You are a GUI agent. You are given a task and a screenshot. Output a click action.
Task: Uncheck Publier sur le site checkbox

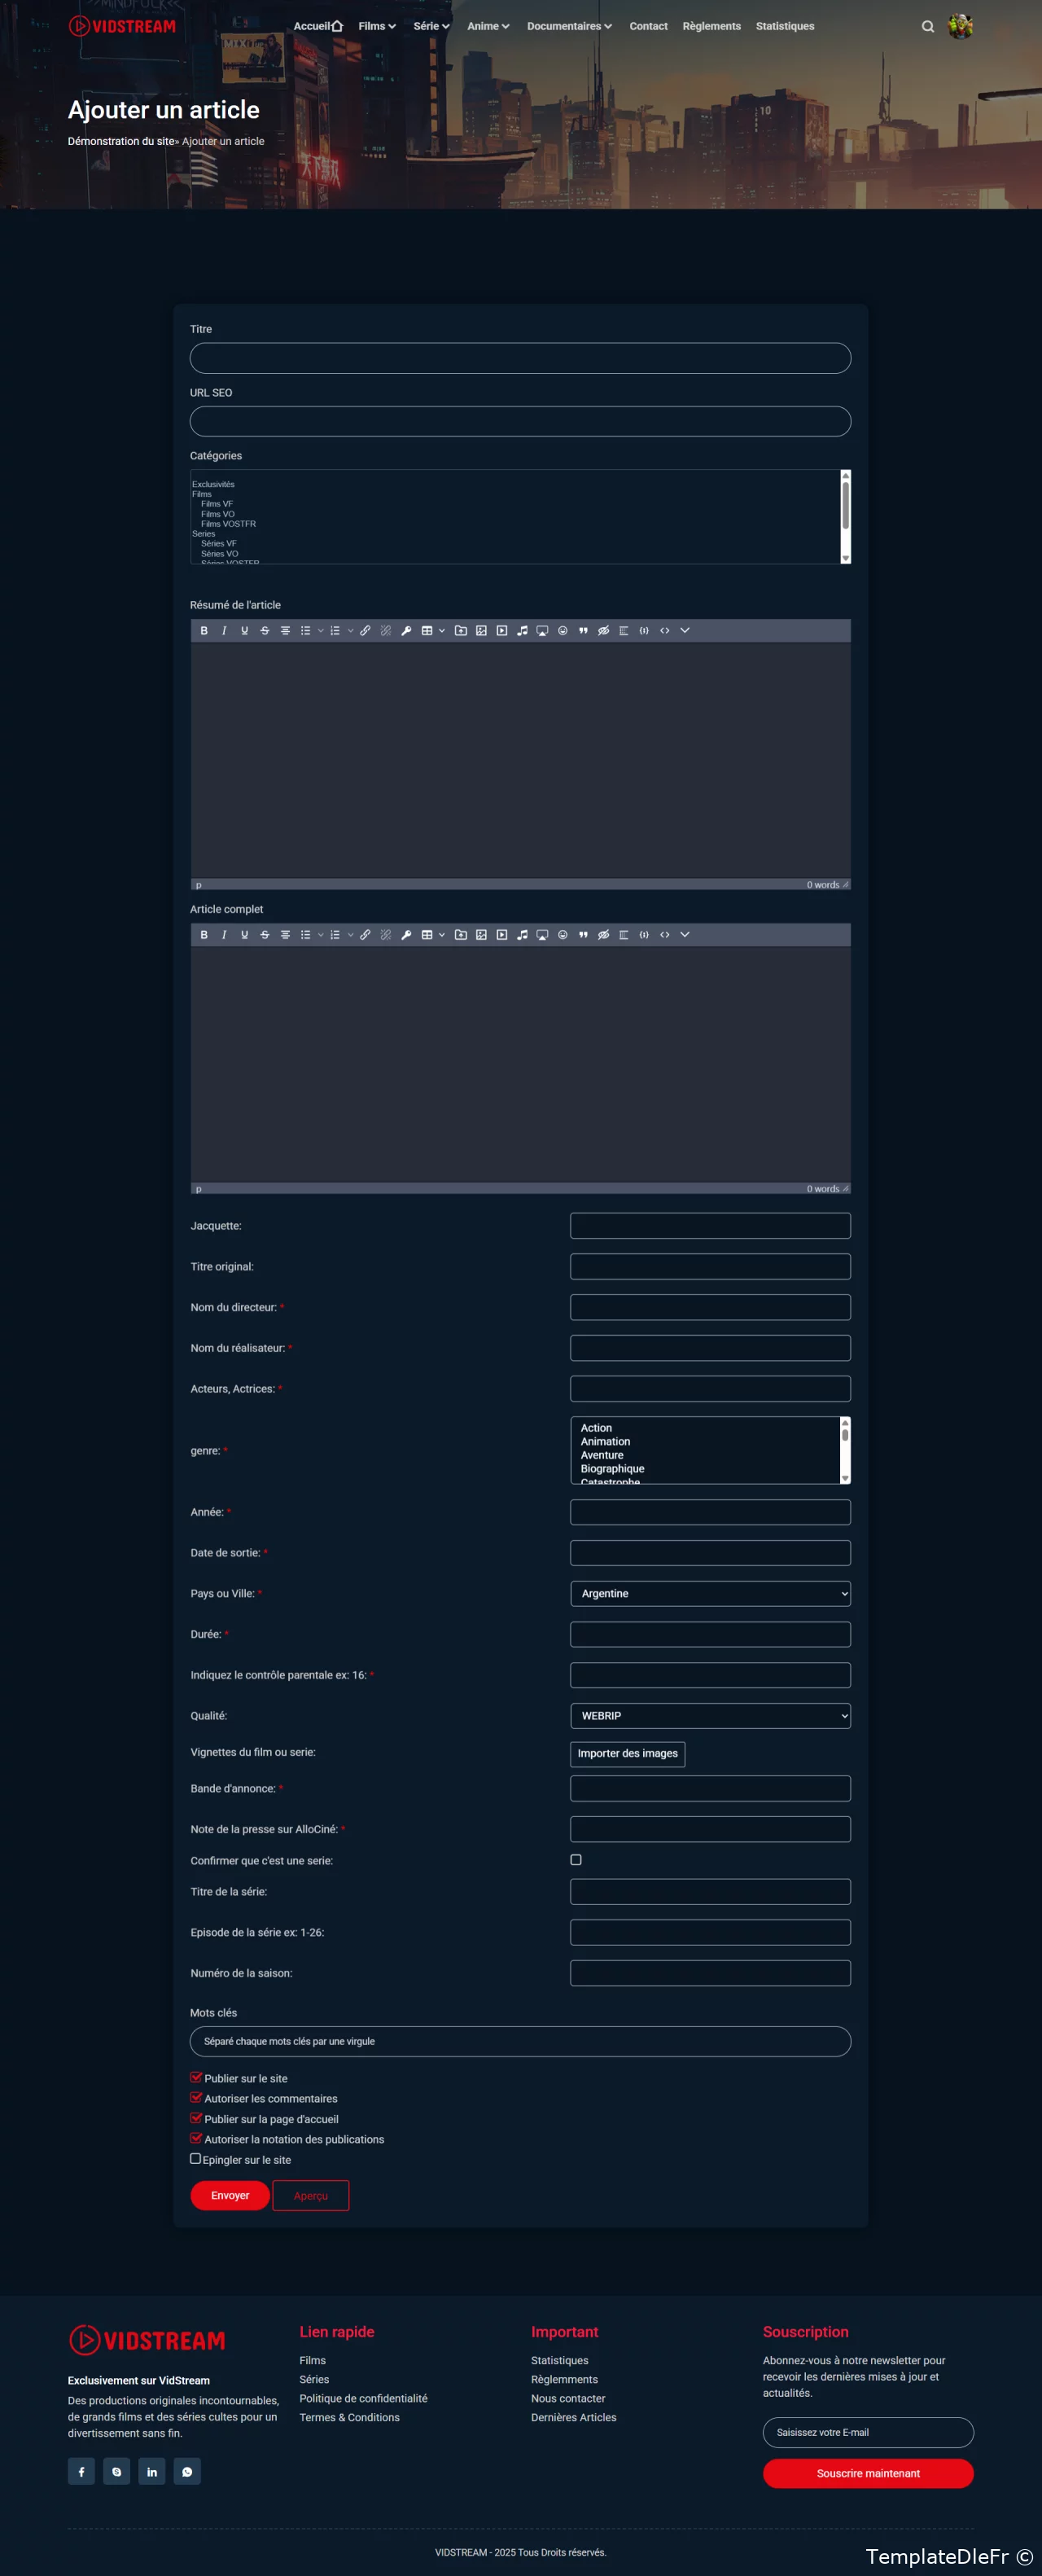pos(196,2077)
